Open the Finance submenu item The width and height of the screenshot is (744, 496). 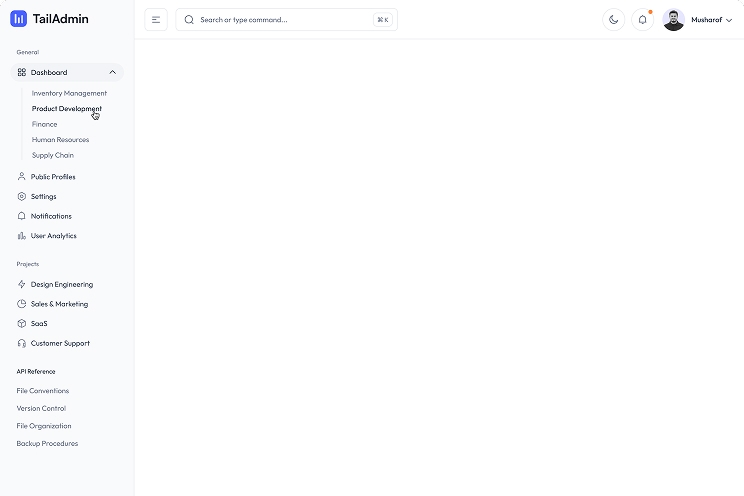(45, 124)
